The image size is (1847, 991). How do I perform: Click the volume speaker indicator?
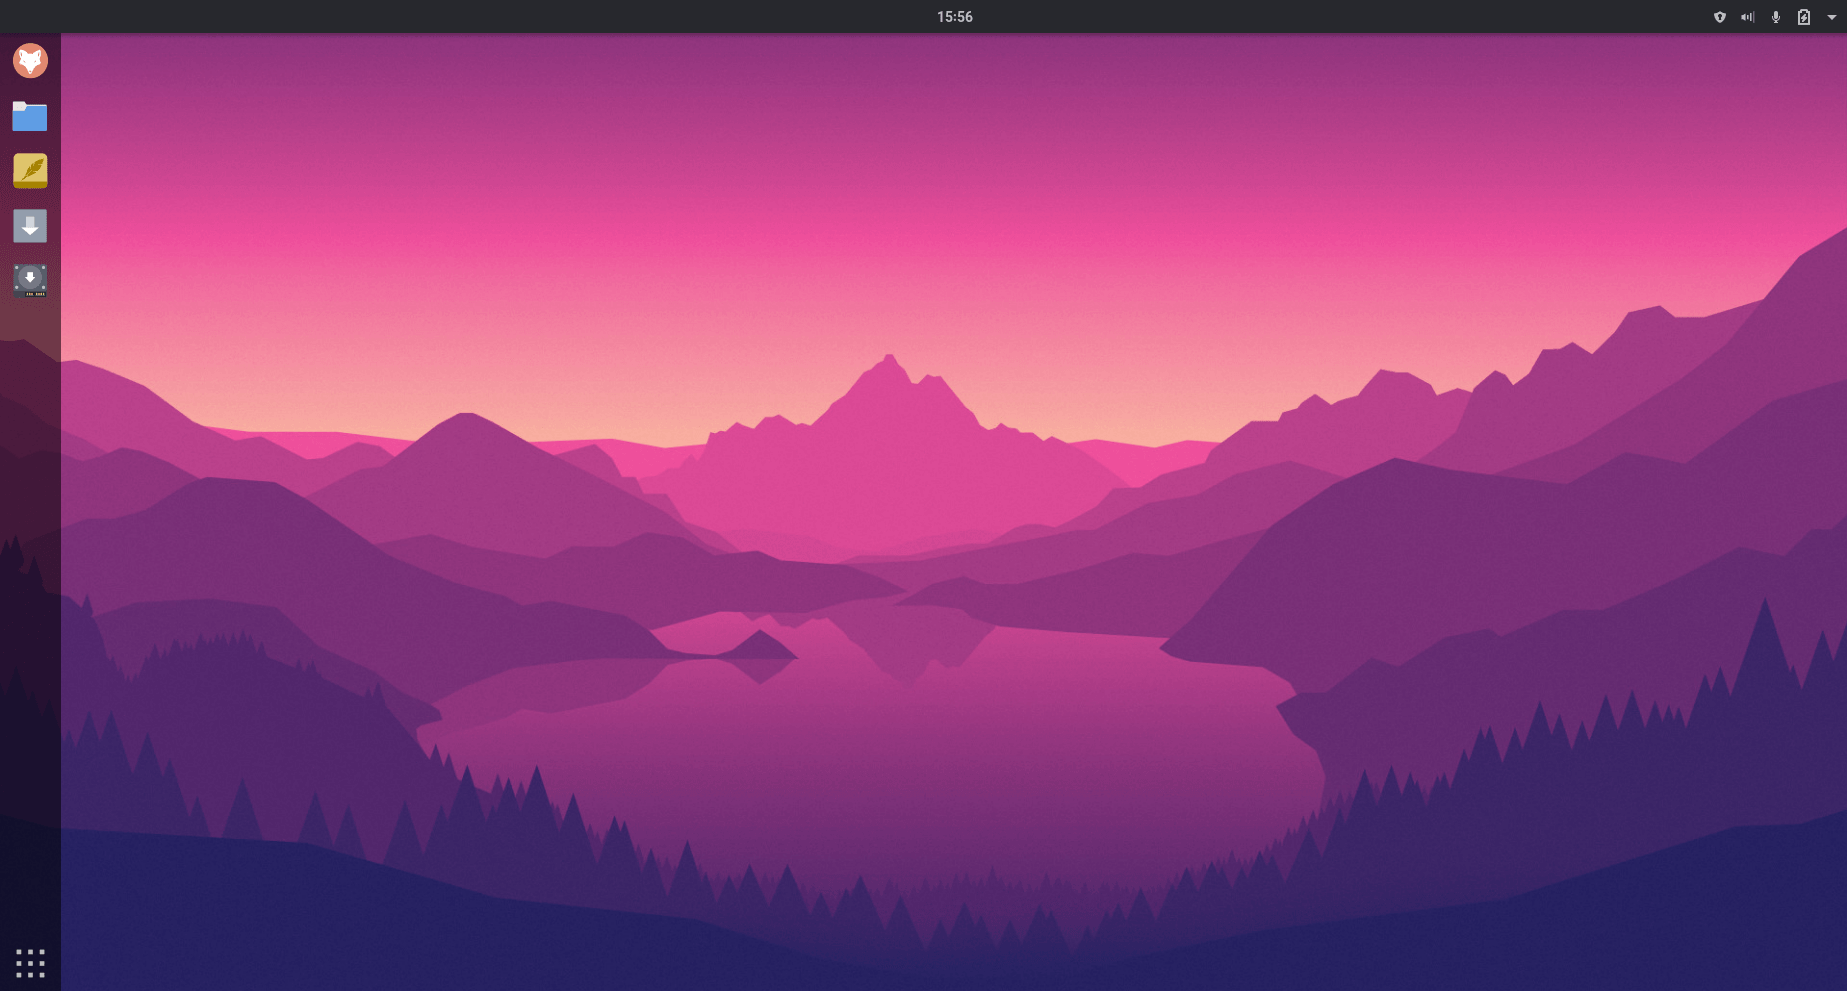(1747, 17)
